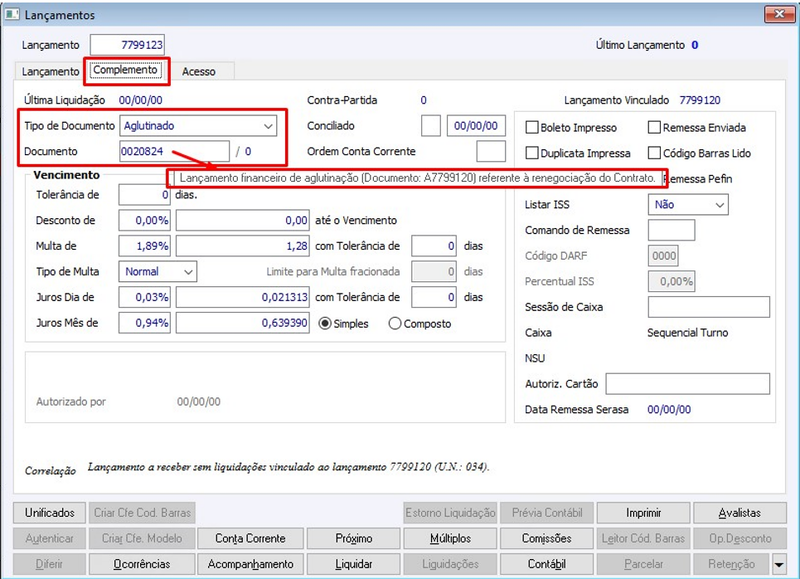Viewport: 800px width, 579px height.
Task: Toggle the Duplicata Impressa checkbox
Action: [532, 153]
